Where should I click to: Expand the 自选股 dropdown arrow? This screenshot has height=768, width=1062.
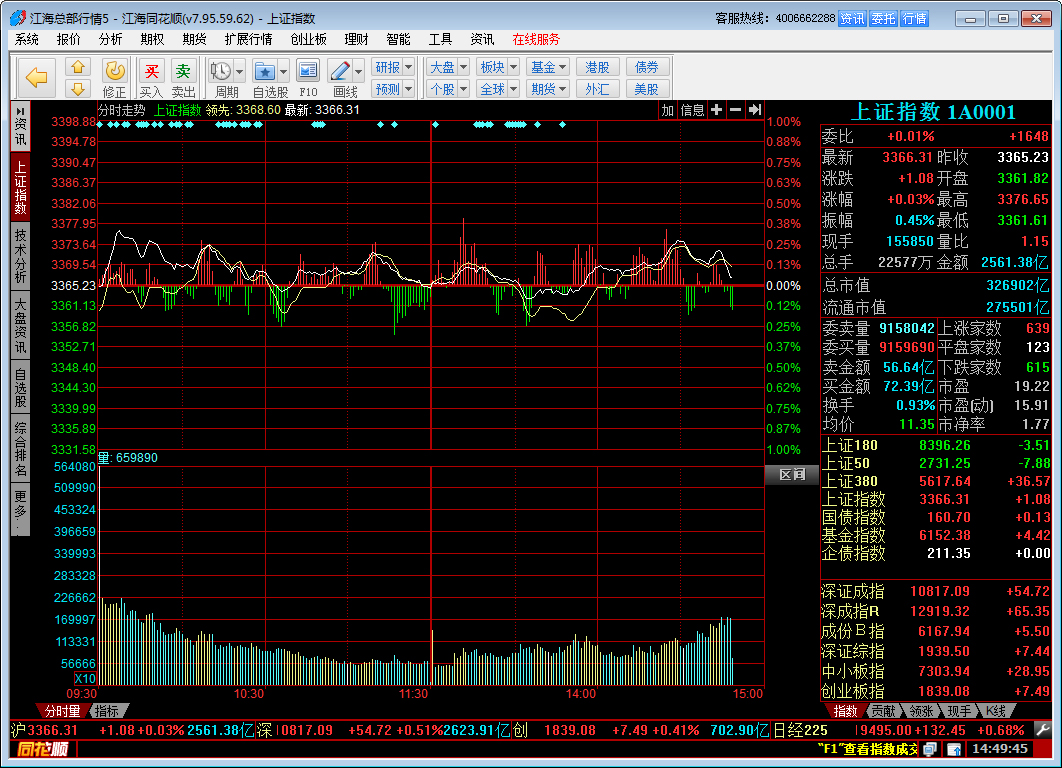[283, 71]
